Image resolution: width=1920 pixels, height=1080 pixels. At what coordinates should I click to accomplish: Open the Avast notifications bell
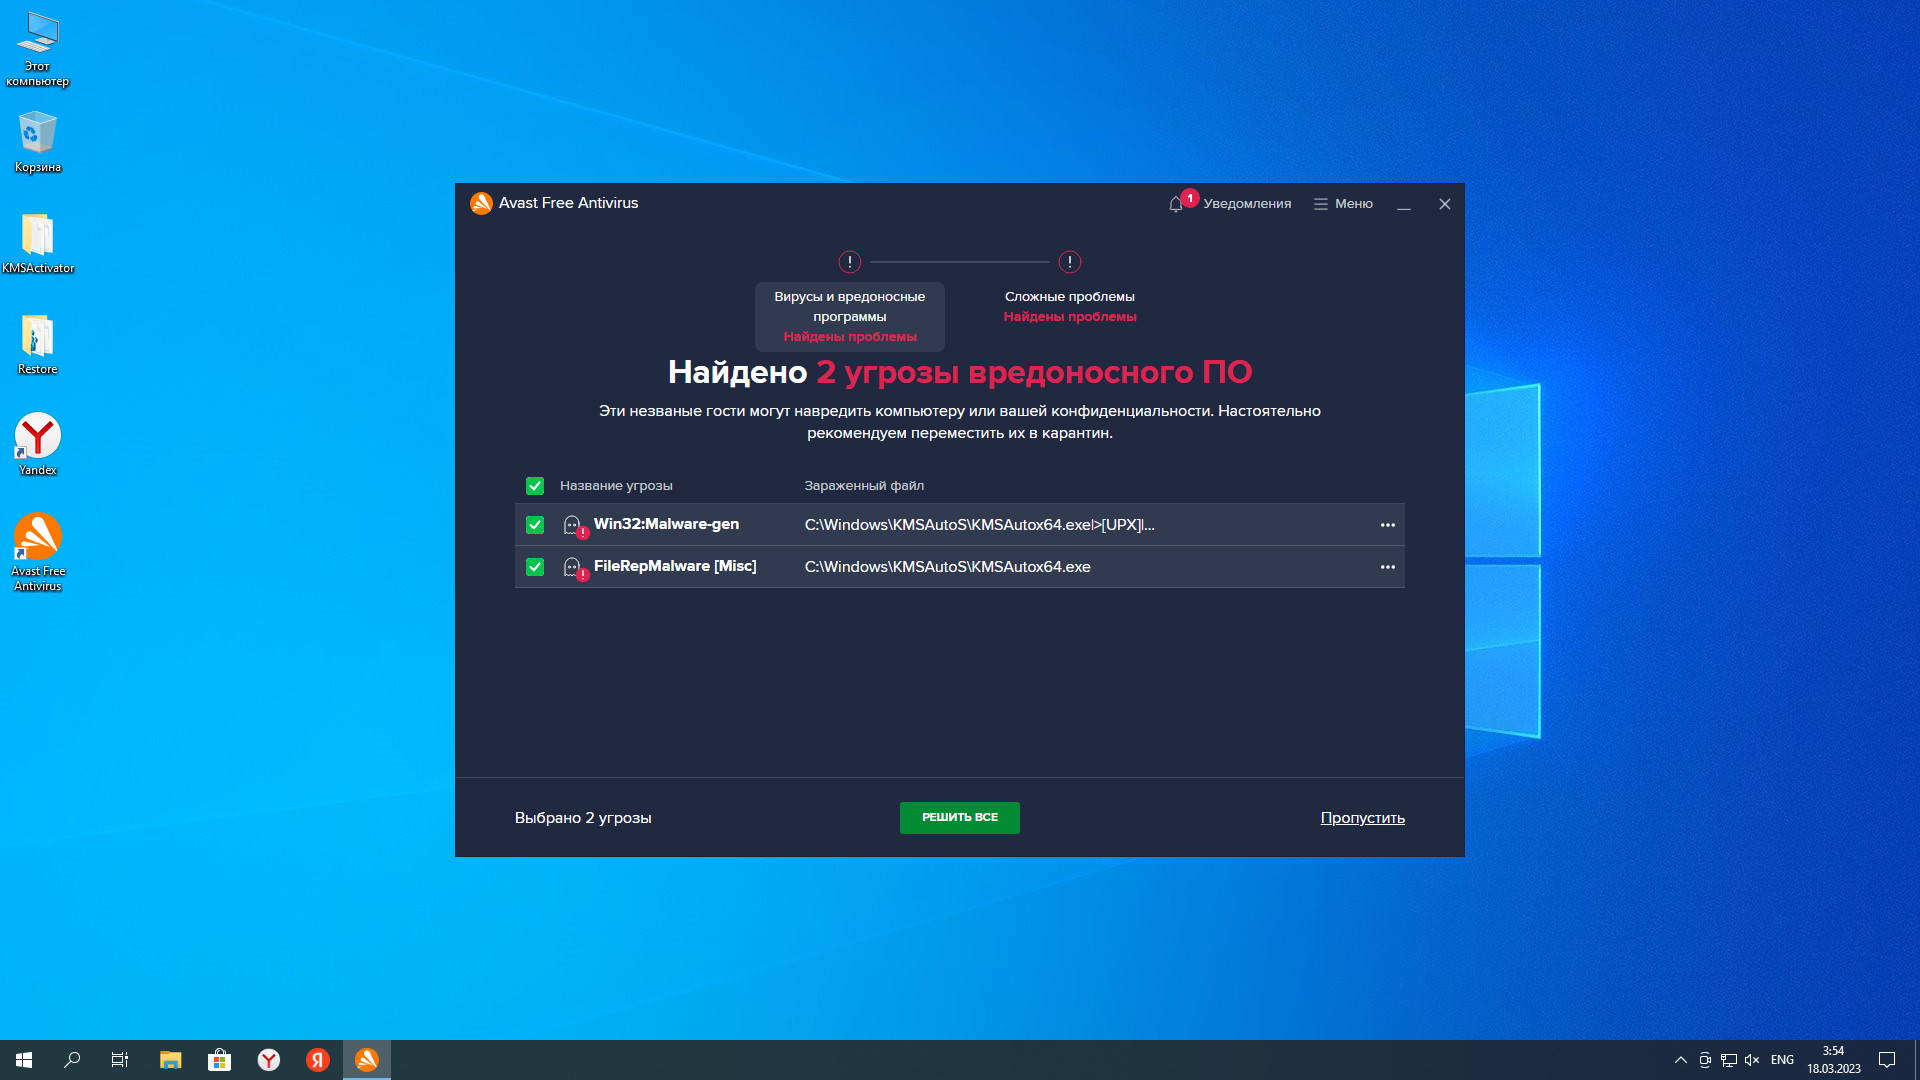pos(1177,204)
